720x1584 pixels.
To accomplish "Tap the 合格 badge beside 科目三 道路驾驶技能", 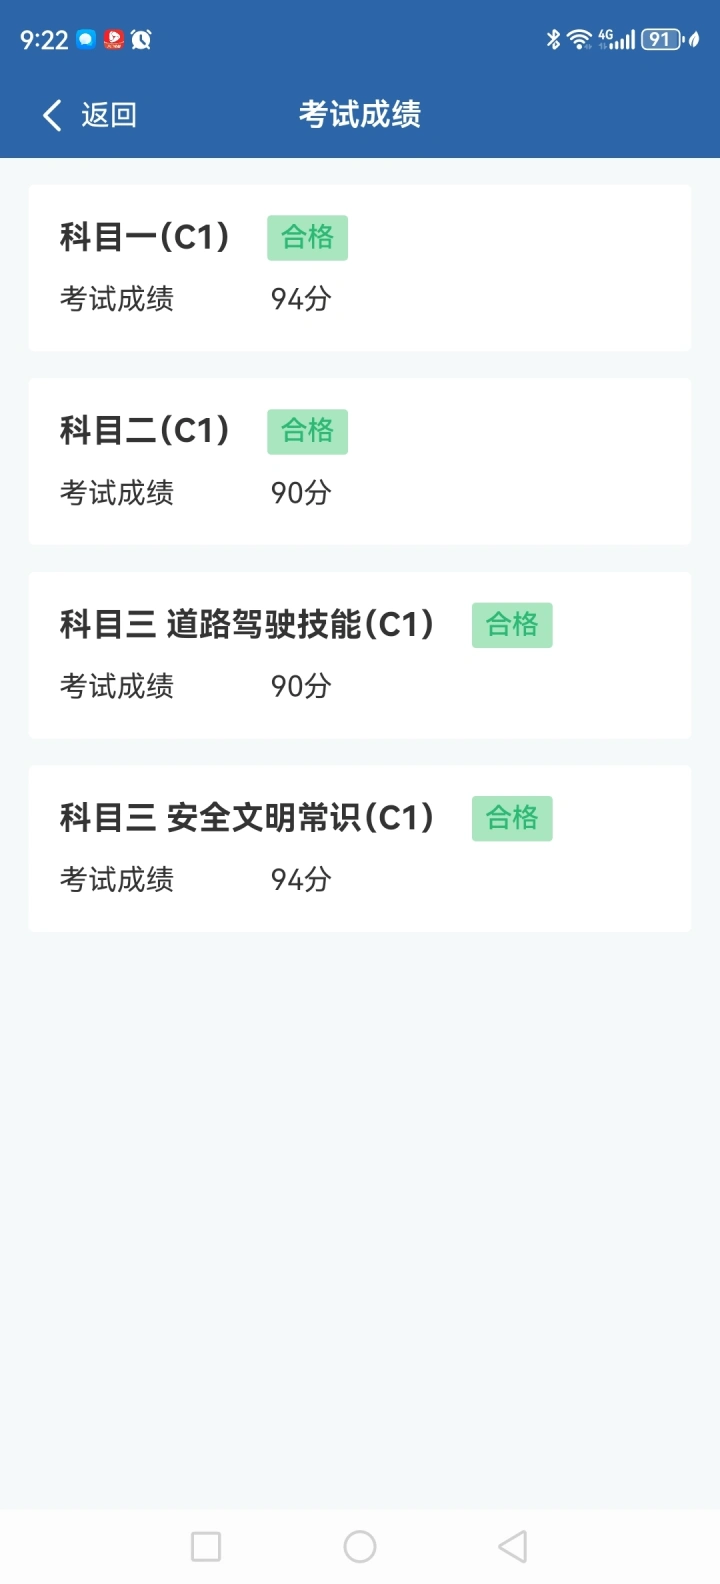I will tap(512, 625).
